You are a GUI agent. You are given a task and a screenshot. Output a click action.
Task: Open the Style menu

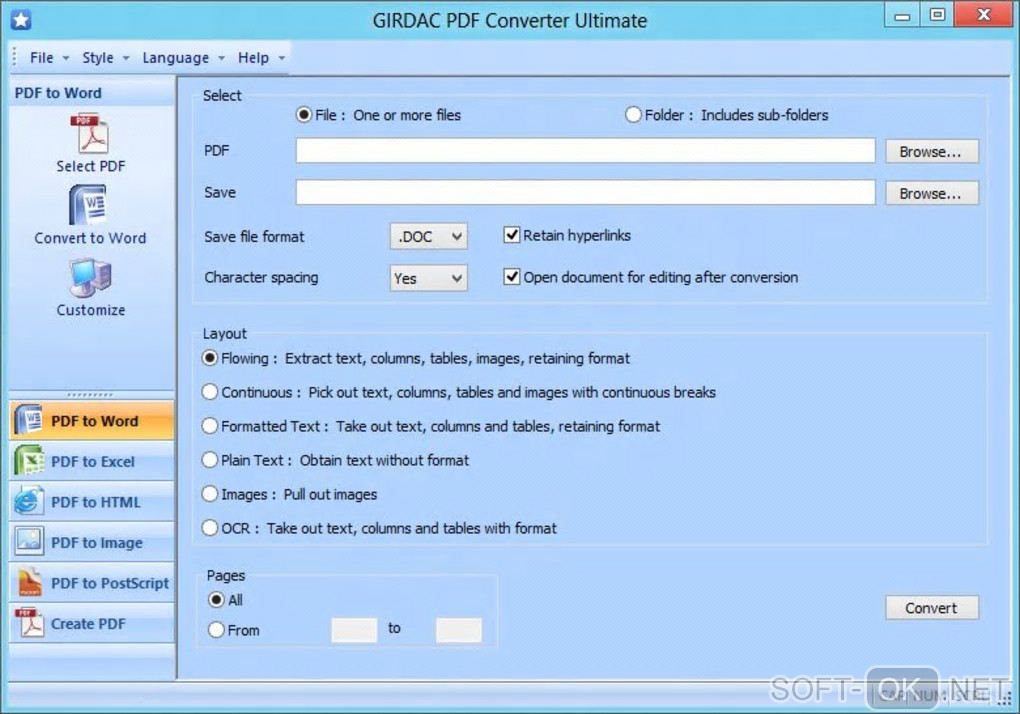pyautogui.click(x=105, y=58)
